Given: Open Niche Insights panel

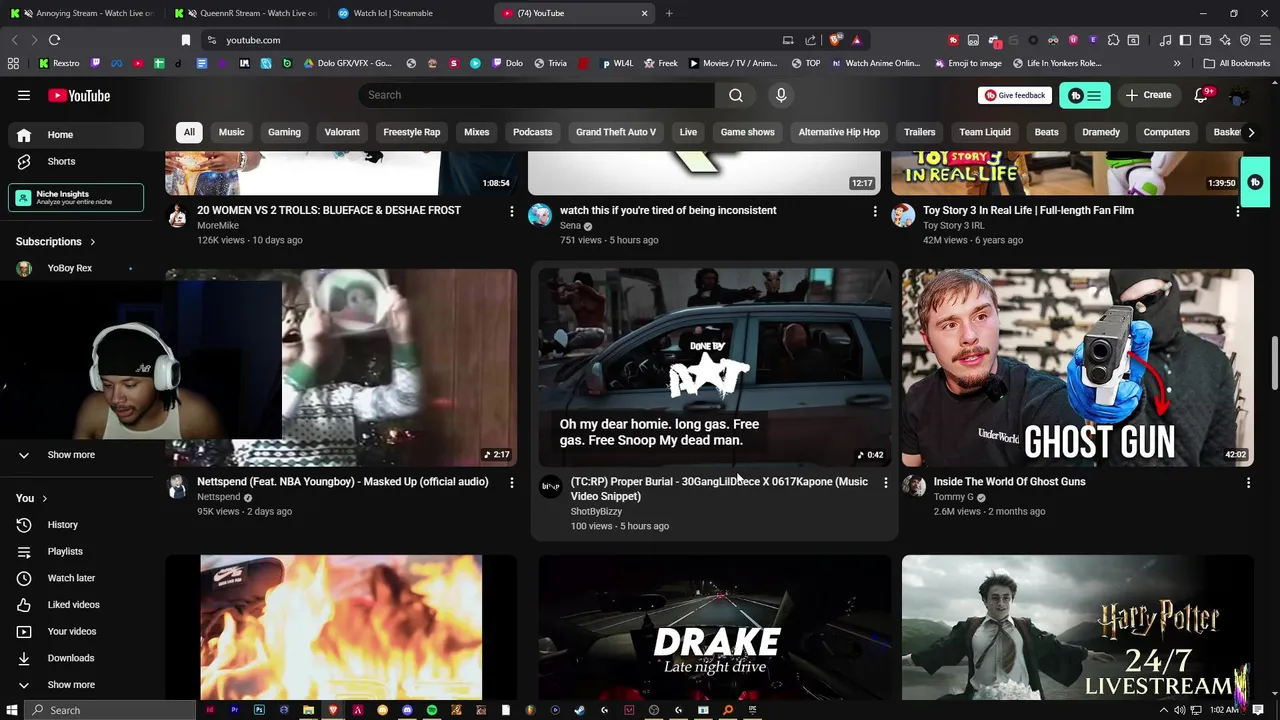Looking at the screenshot, I should tap(76, 197).
